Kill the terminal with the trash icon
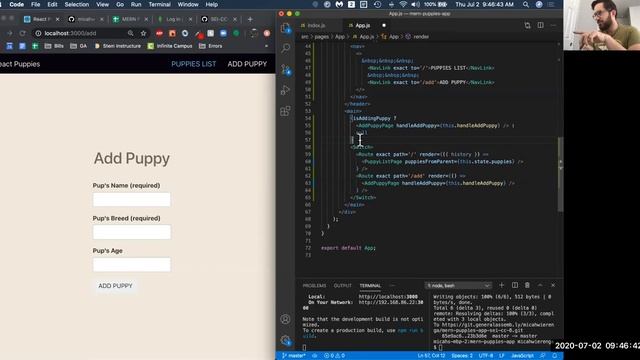 [527, 285]
